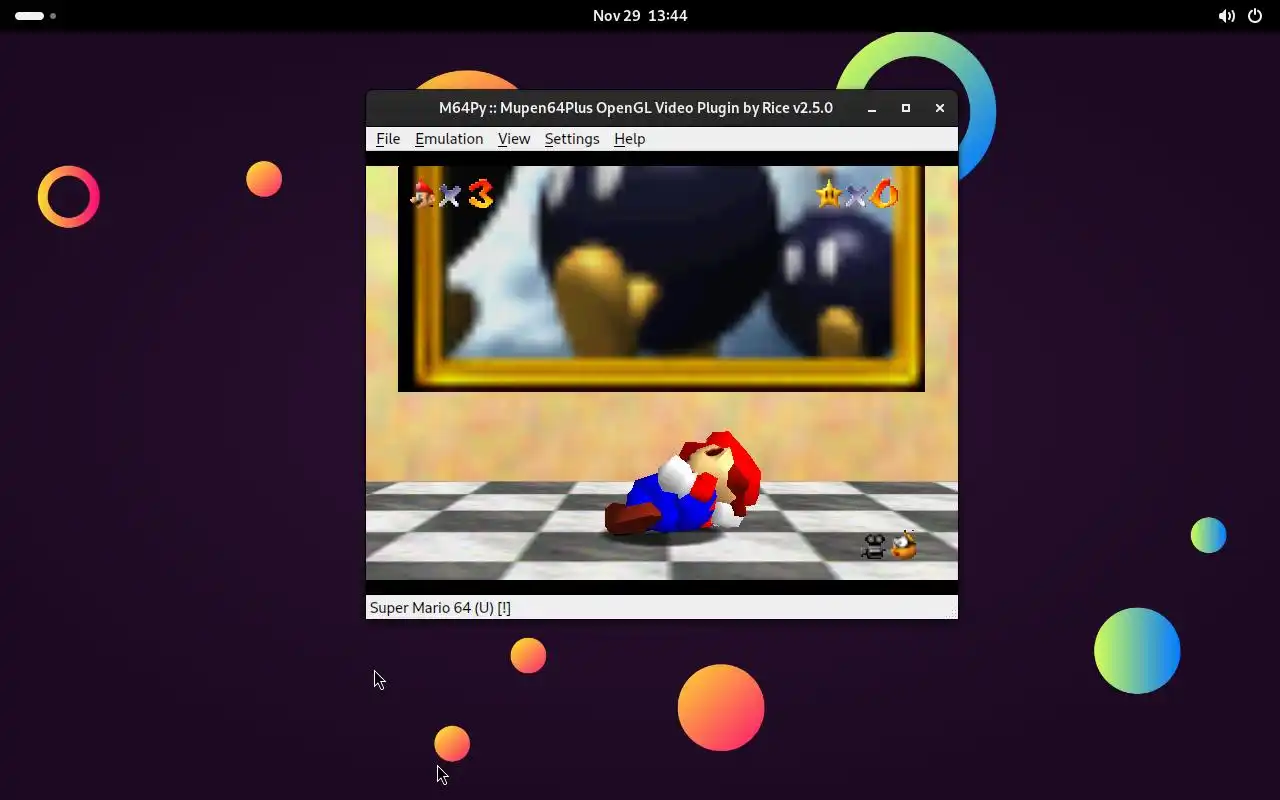Minimize the M64Py window

pos(872,108)
